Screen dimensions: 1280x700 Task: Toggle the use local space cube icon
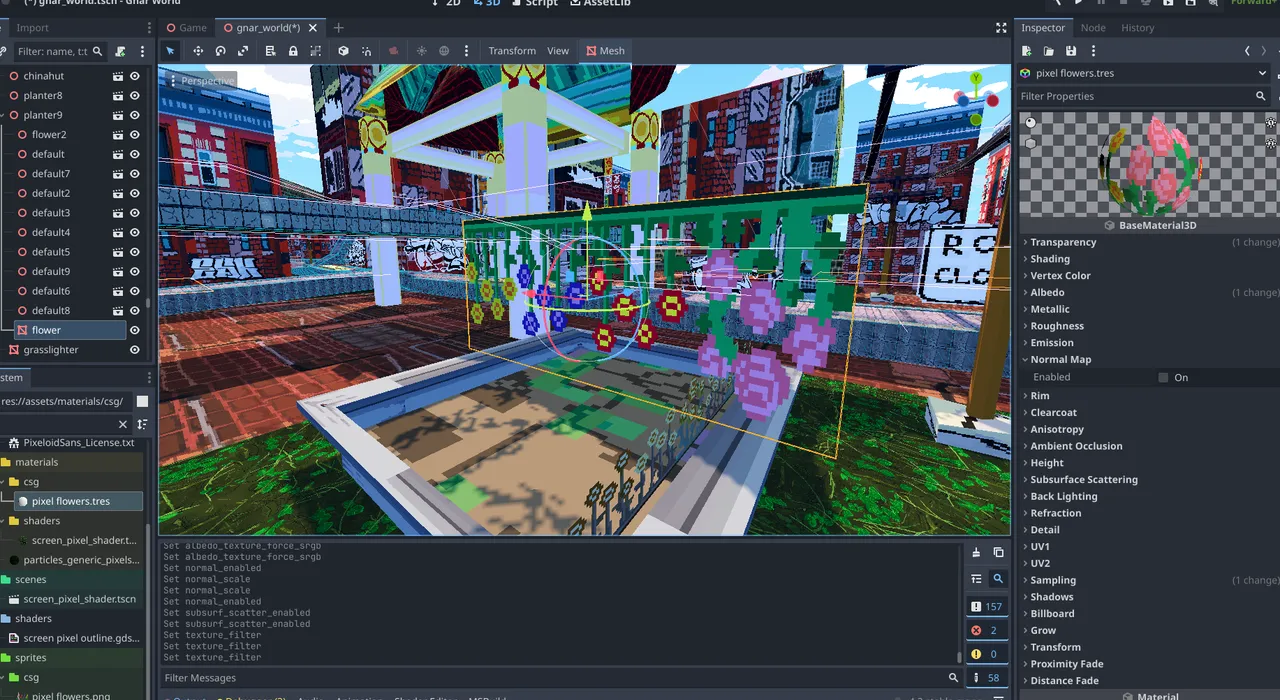[x=343, y=51]
